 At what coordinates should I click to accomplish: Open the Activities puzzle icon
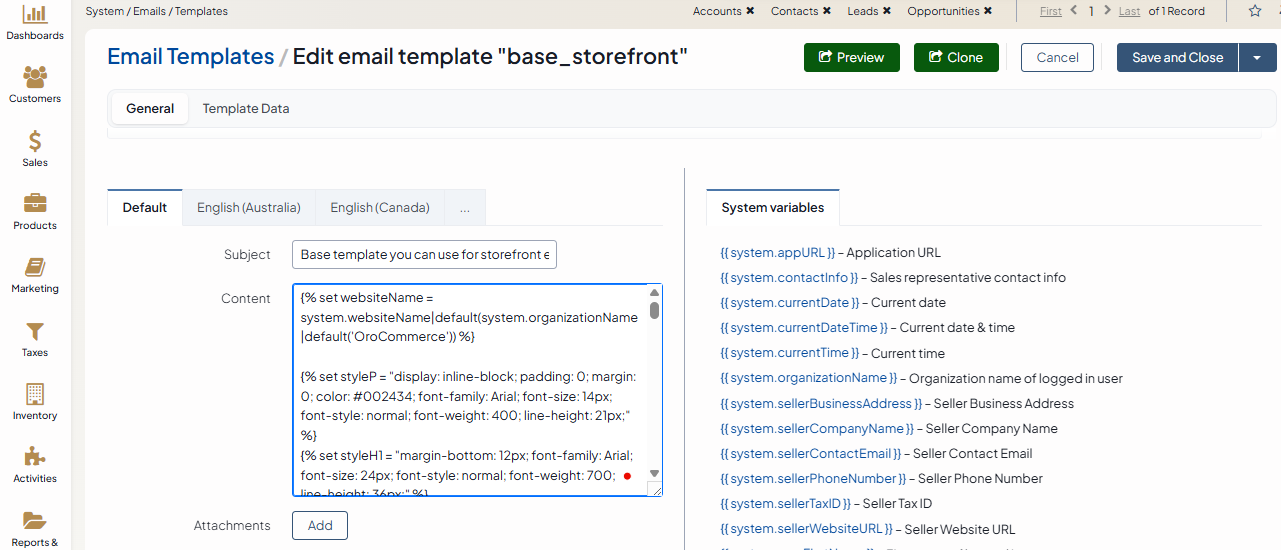tap(35, 457)
